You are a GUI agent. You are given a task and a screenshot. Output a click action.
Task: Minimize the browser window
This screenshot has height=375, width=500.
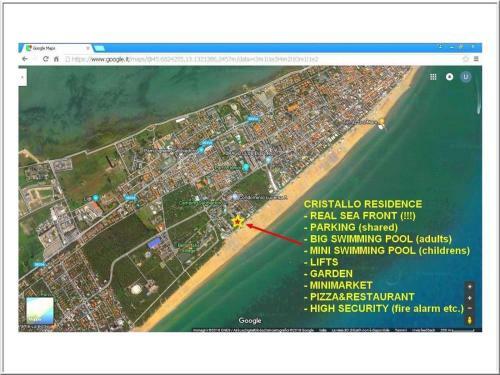tap(452, 47)
